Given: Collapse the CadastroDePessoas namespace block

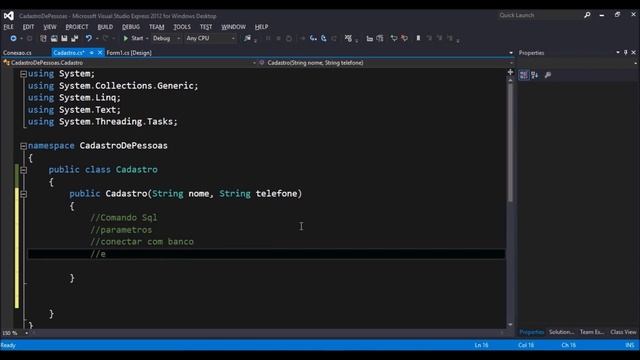Looking at the screenshot, I should [x=23, y=146].
